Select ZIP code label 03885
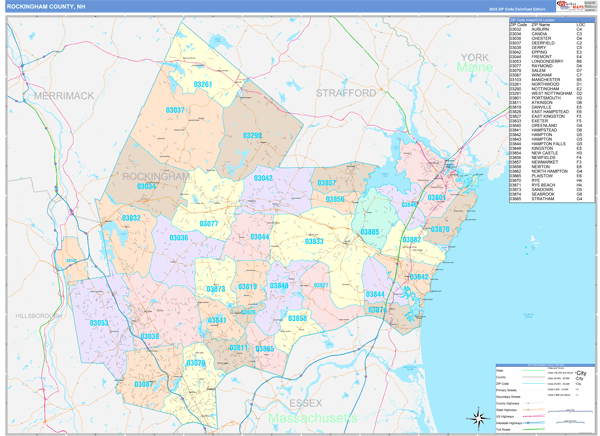 tap(370, 232)
